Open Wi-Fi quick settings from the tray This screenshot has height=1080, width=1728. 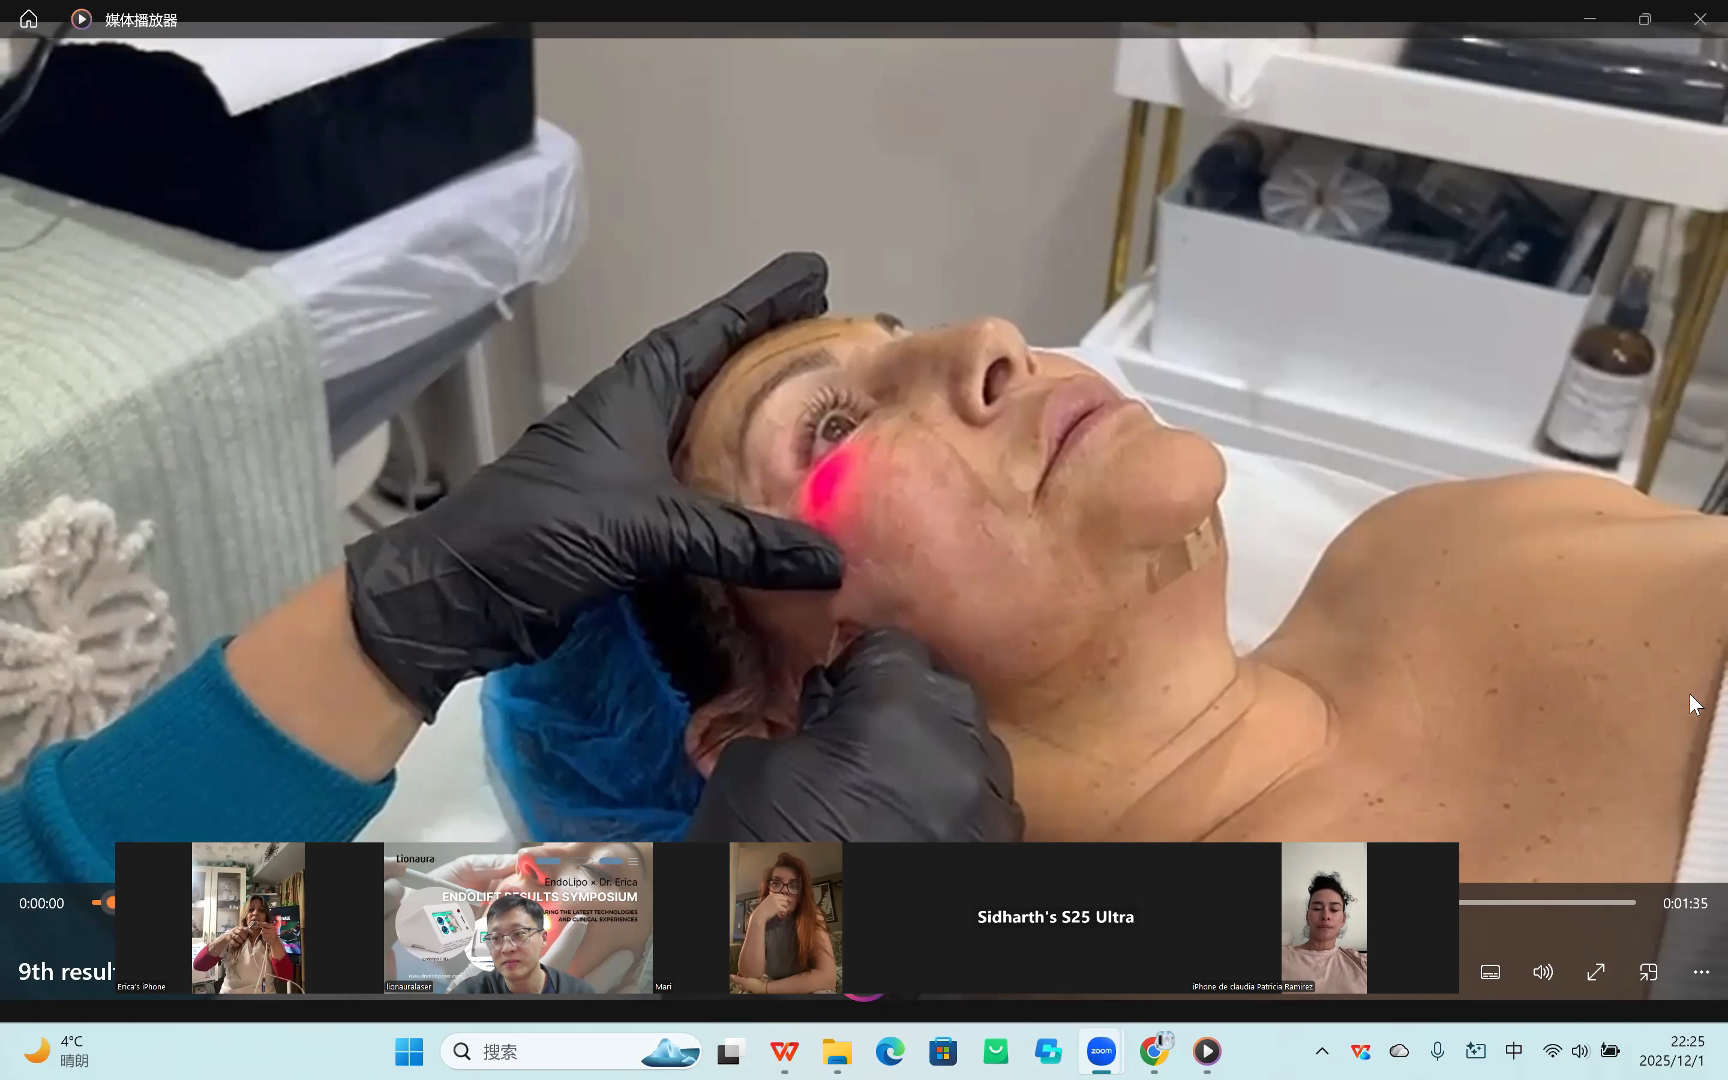(x=1551, y=1051)
